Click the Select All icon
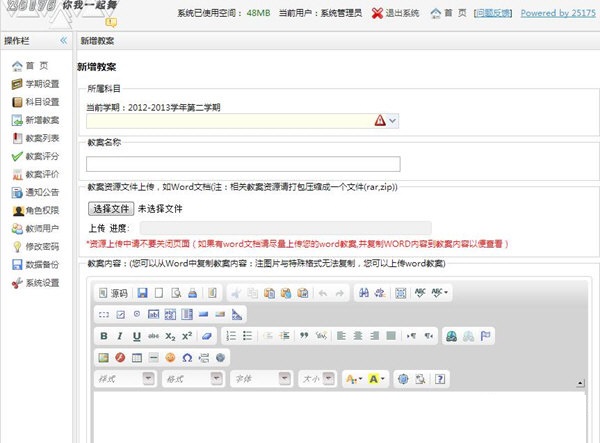Image resolution: width=600 pixels, height=443 pixels. point(400,293)
